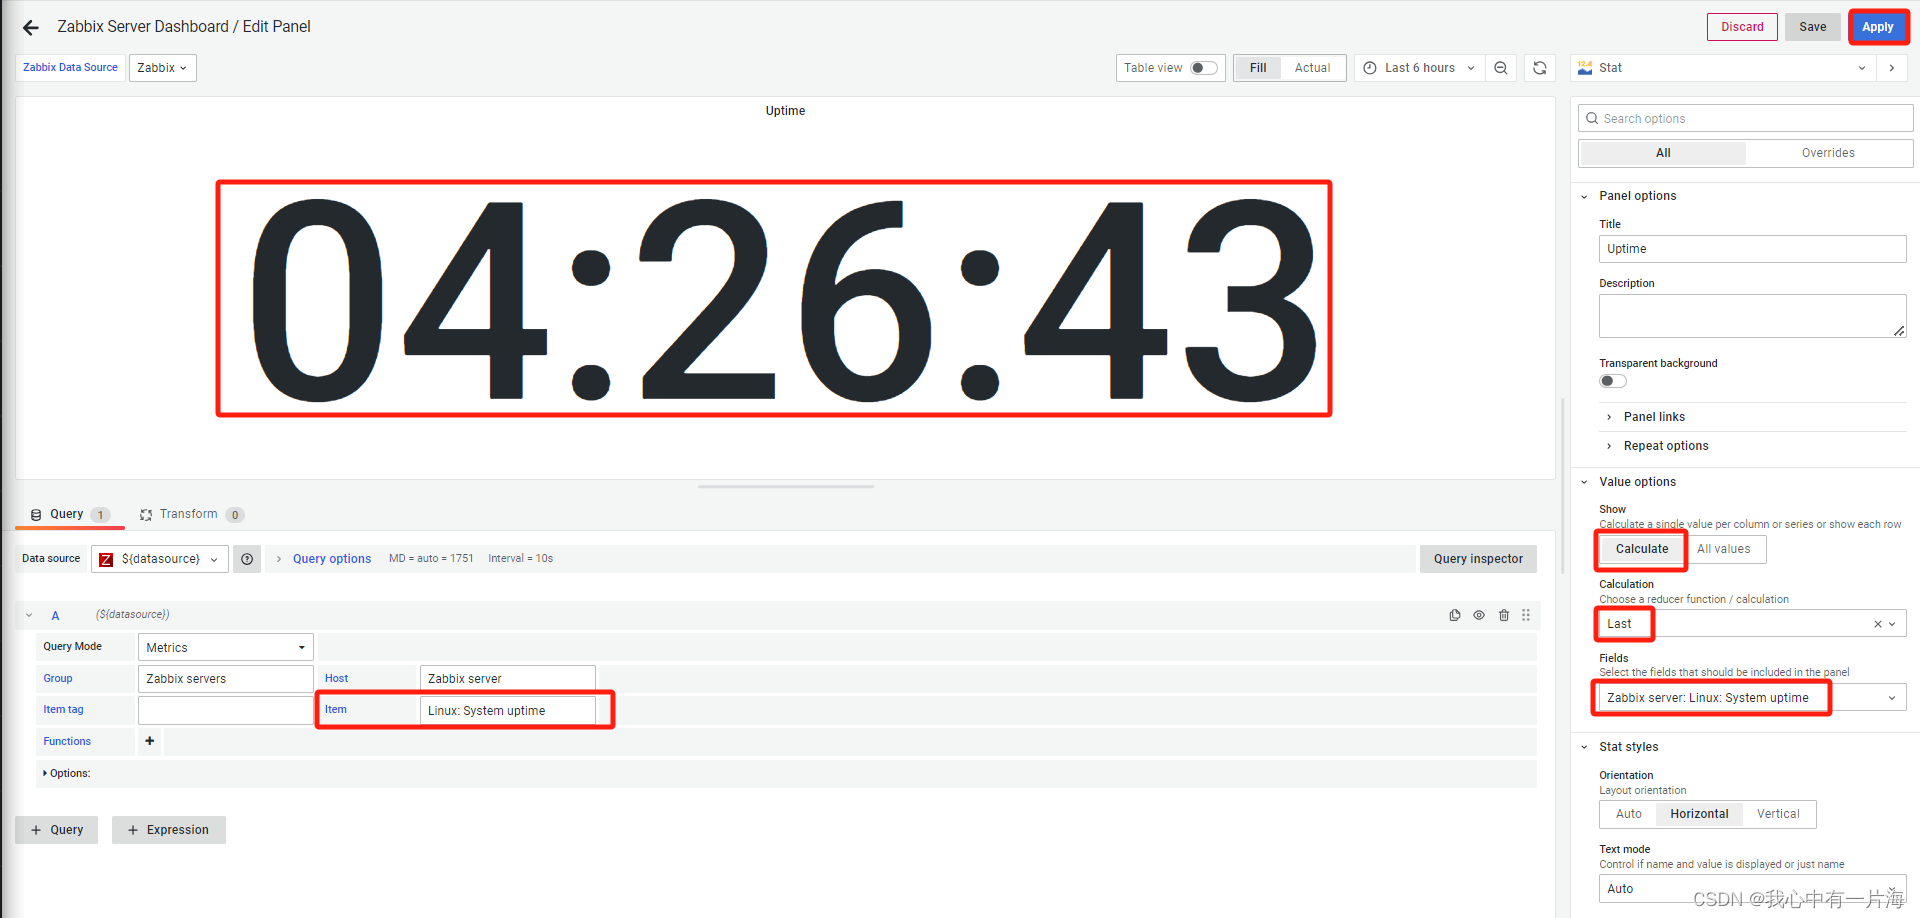Choose Horizontal orientation
The width and height of the screenshot is (1920, 918).
tap(1699, 814)
